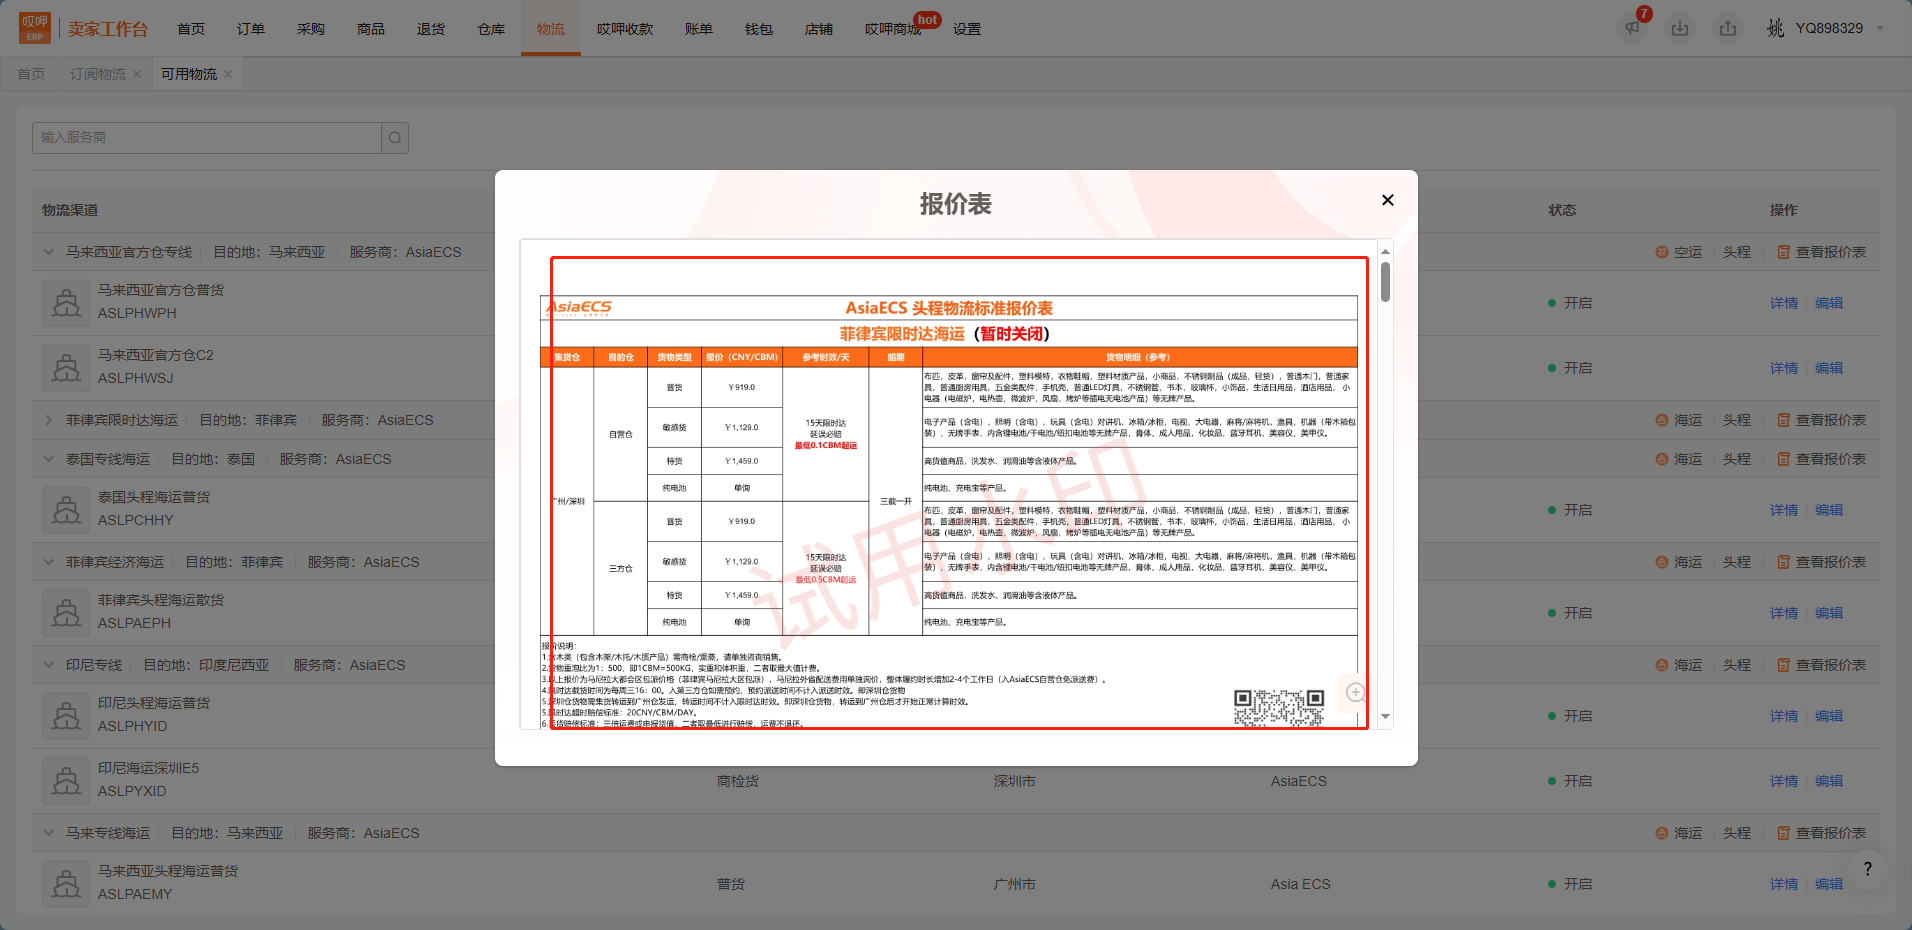This screenshot has height=930, width=1912.
Task: Close the 可用物流 tab
Action: [228, 74]
